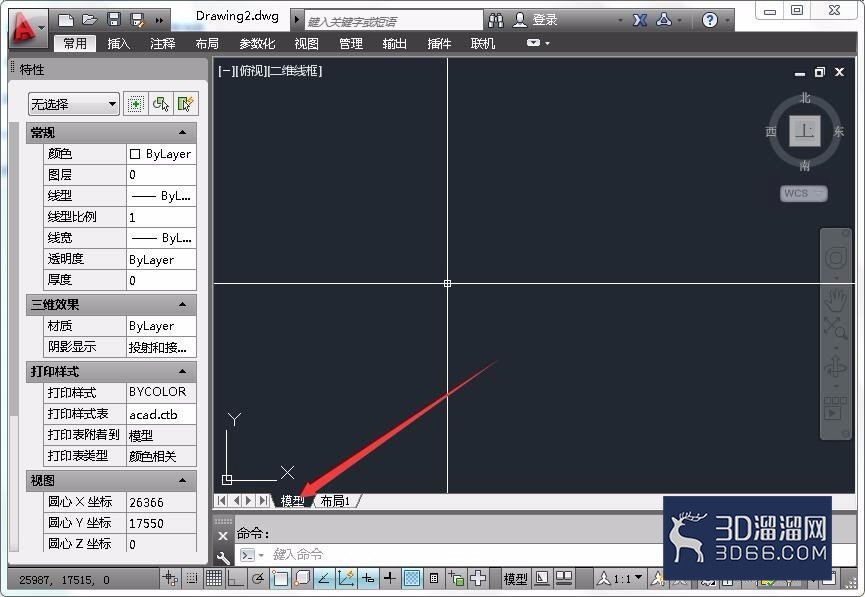Open annotation scale 1:1 dropdown
Screen dimensions: 865x597
(x=620, y=578)
